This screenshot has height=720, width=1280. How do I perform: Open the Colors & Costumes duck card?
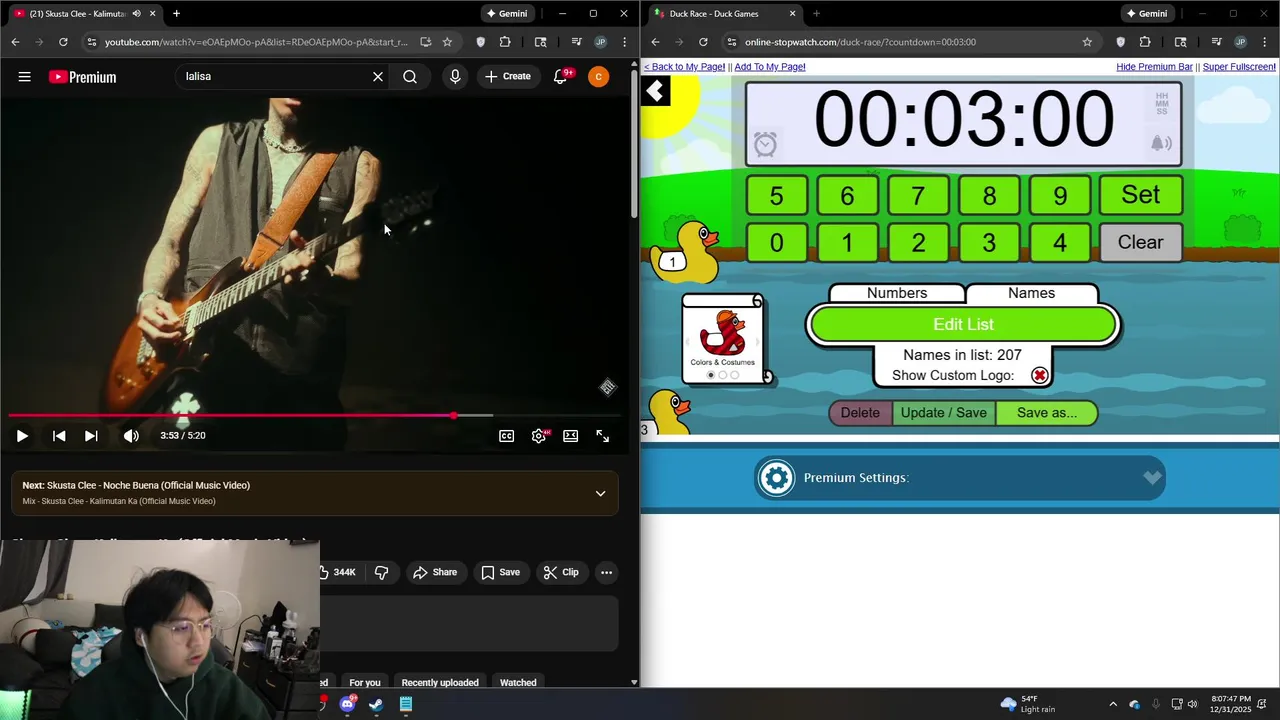point(722,337)
